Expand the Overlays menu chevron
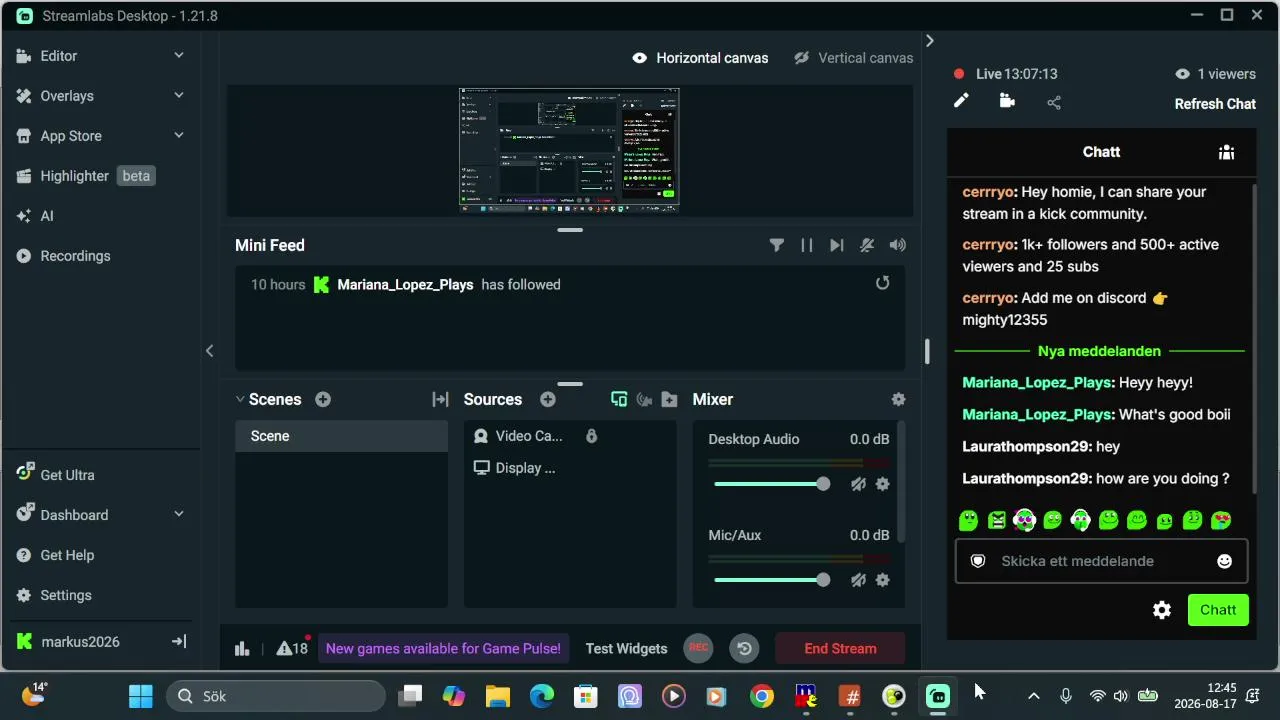Viewport: 1280px width, 720px height. click(x=179, y=96)
